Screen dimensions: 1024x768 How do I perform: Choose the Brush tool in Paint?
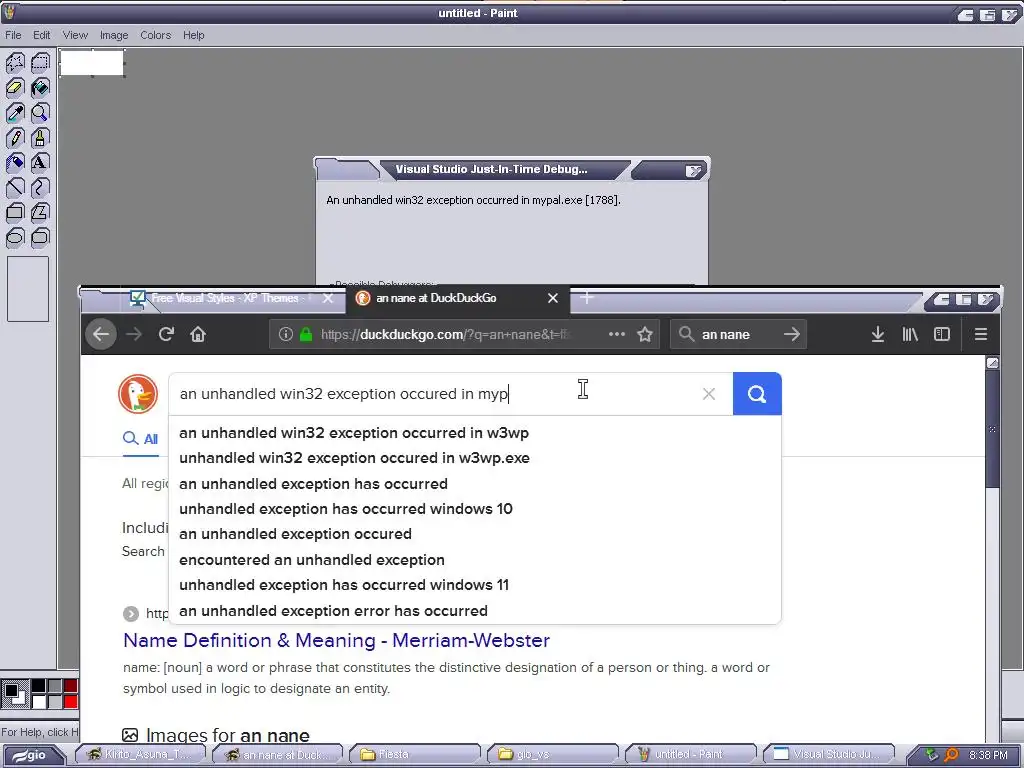pos(40,138)
